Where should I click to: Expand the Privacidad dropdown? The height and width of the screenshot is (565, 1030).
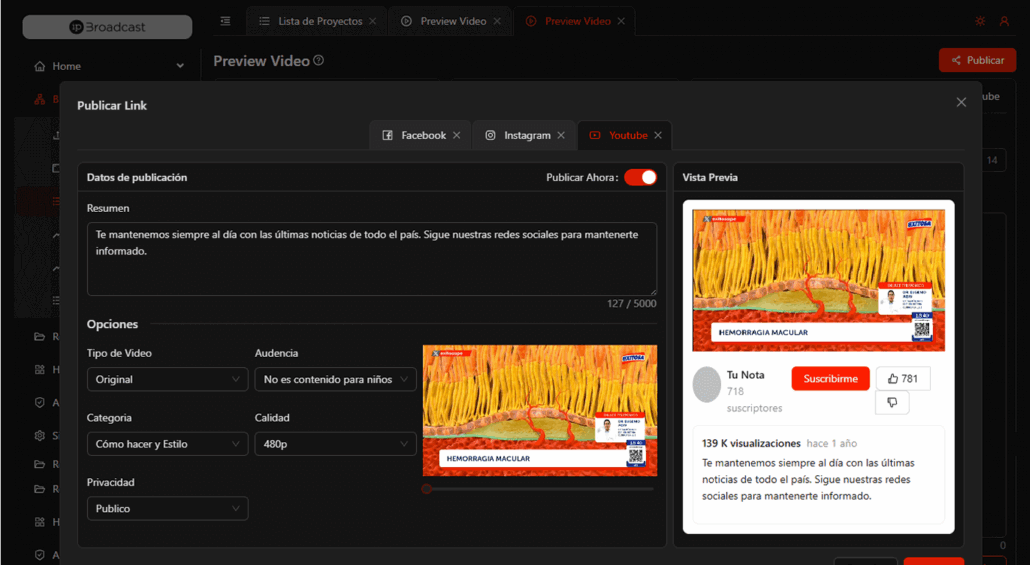point(167,508)
